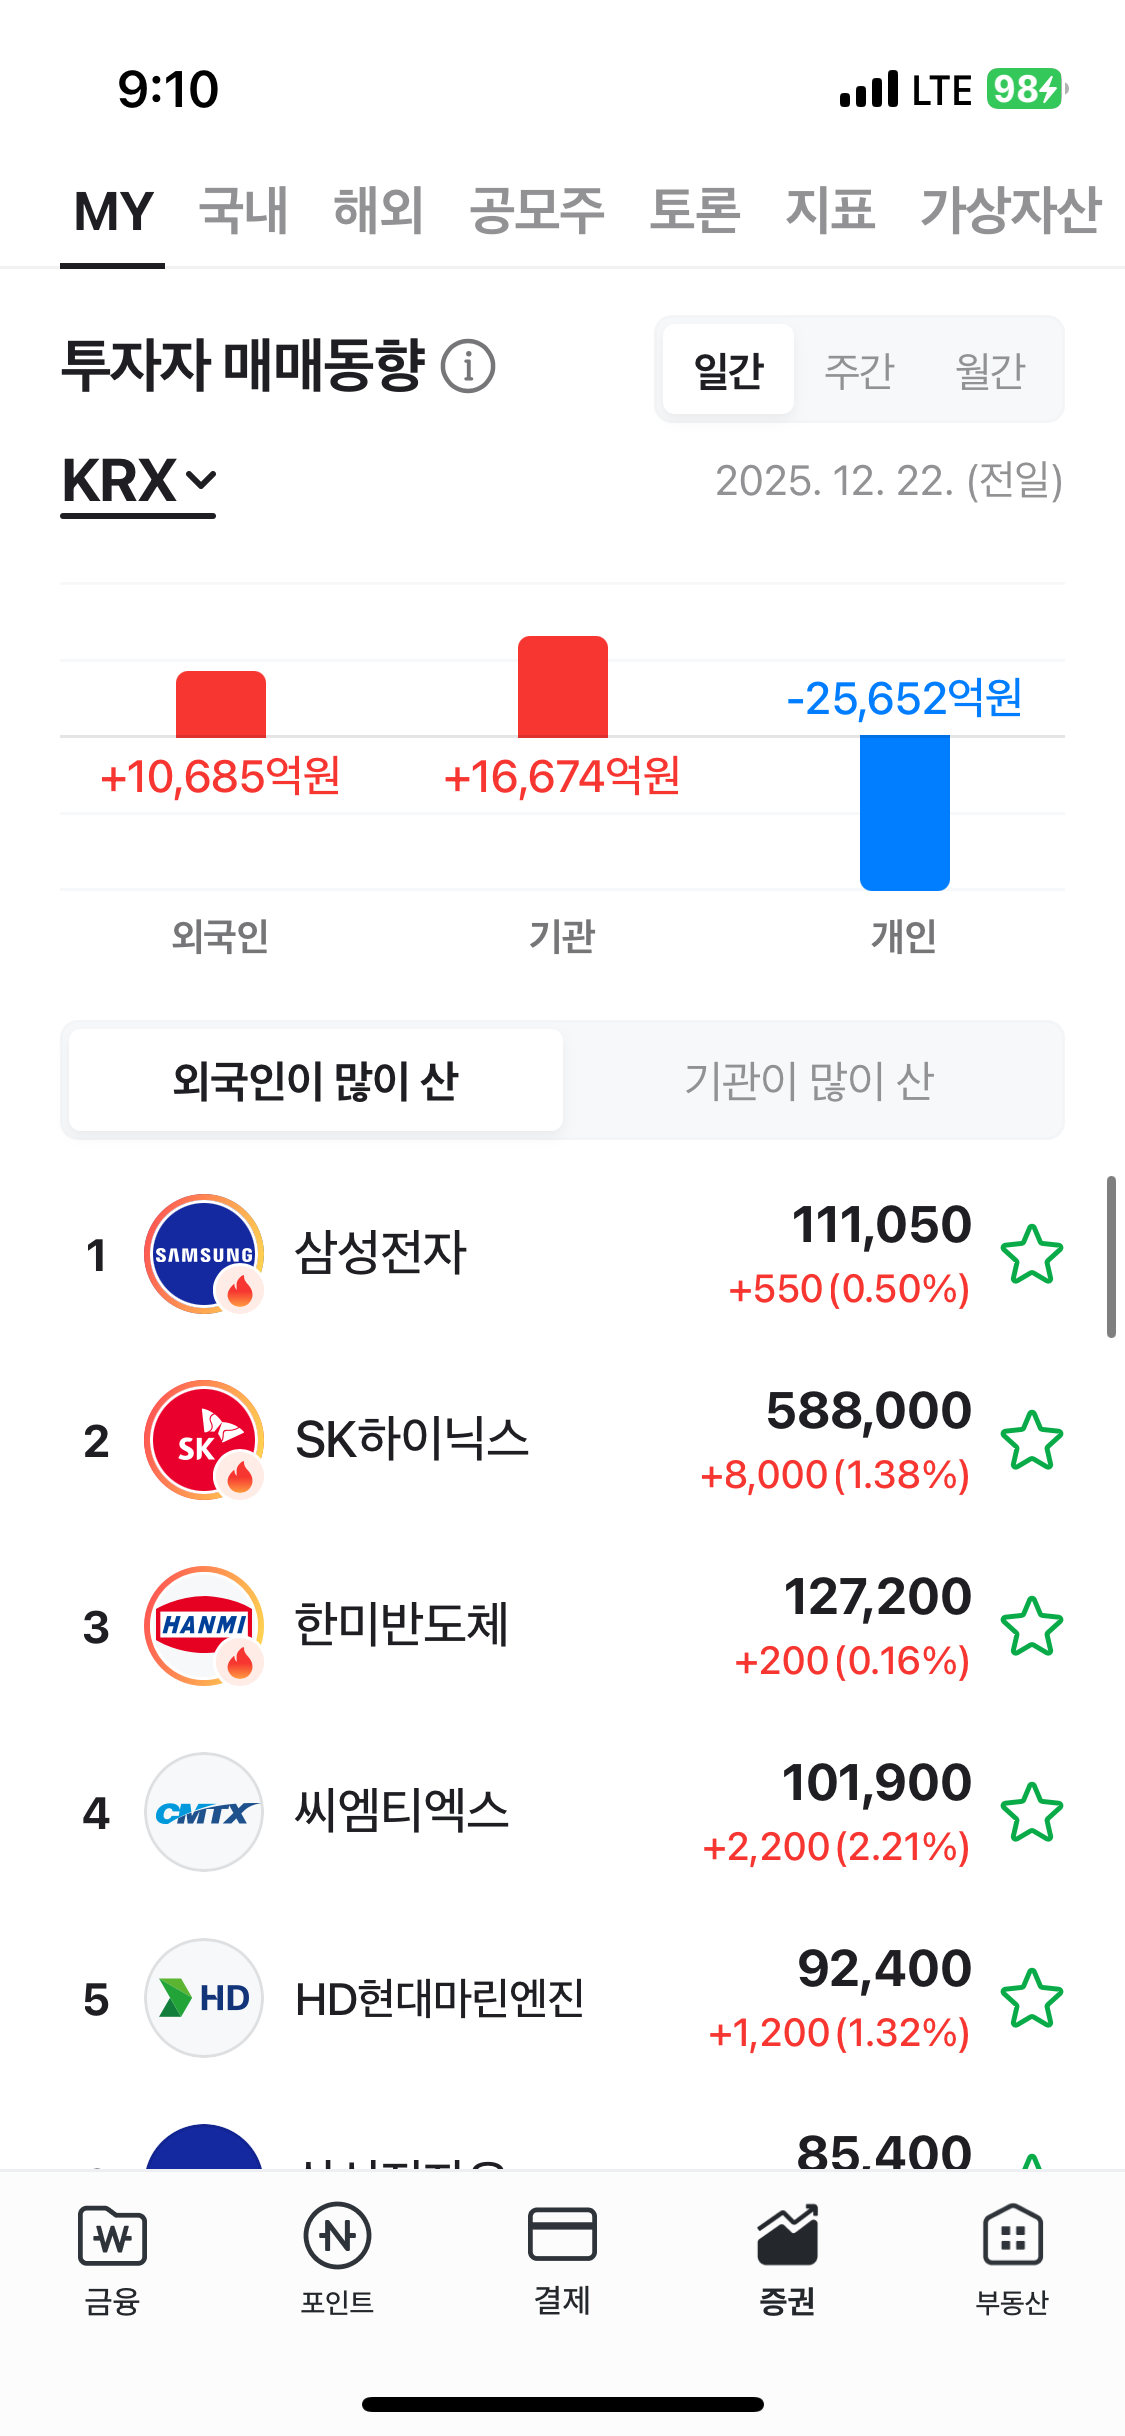Open the 부동산 building icon
This screenshot has width=1125, height=2436.
(x=1012, y=2234)
